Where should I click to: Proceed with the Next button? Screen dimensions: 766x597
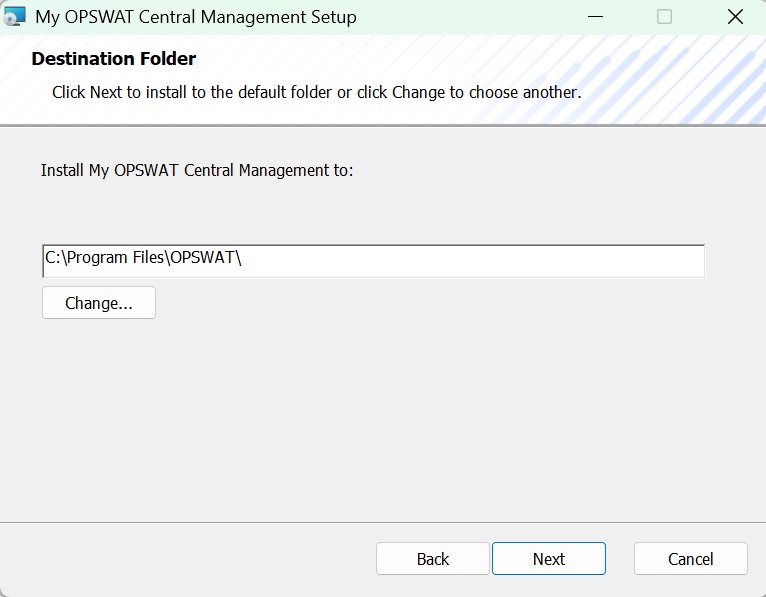[x=549, y=558]
